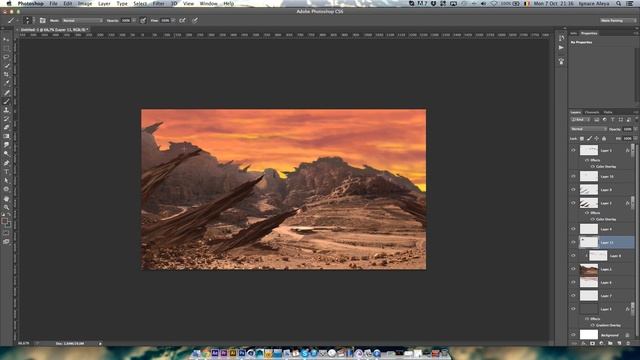Select the Gradient tool

6,136
